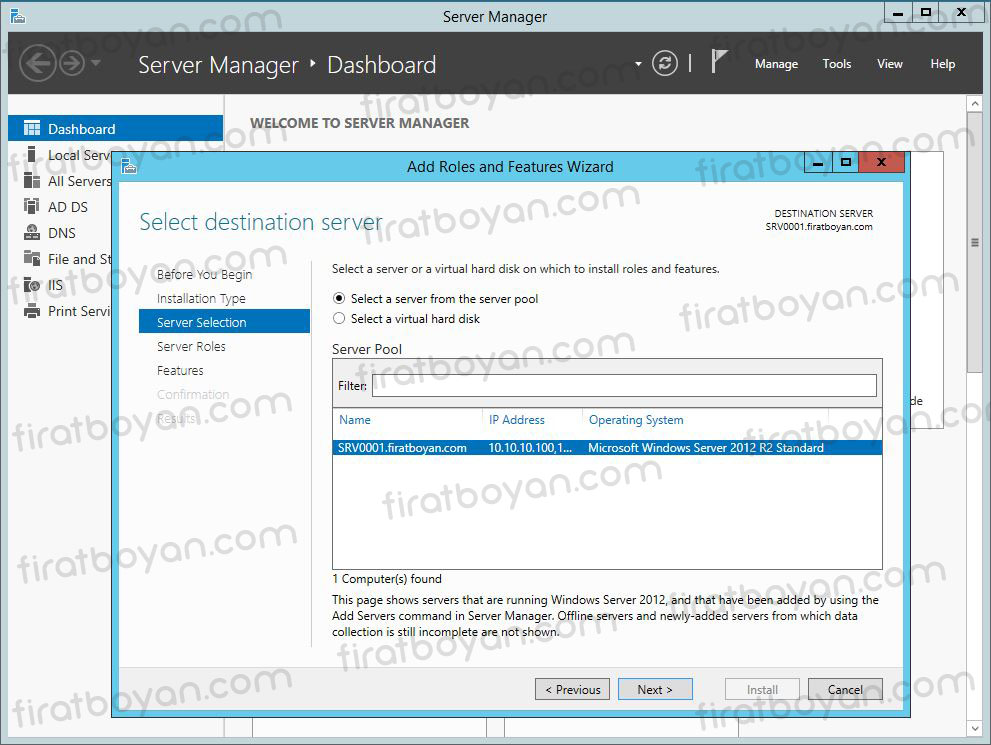Click the Back arrow in Server Manager header
Screen dimensions: 991x745
[x=37, y=63]
